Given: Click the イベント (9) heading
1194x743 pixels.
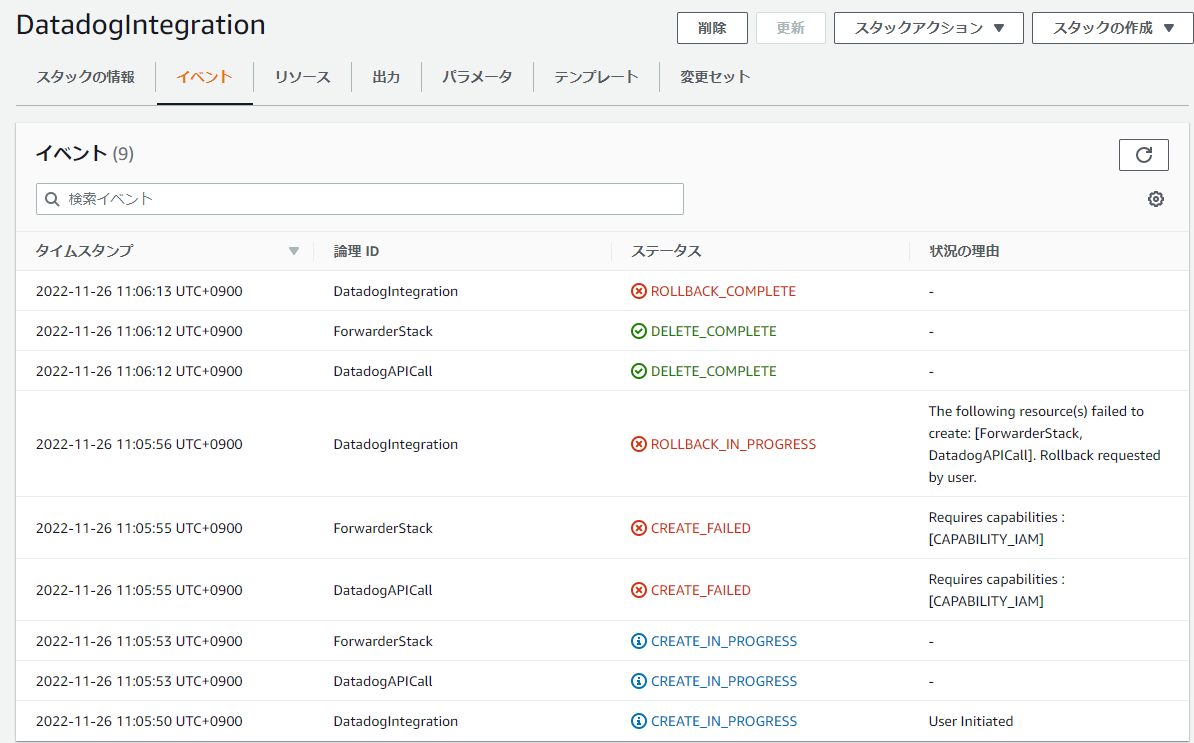Looking at the screenshot, I should tap(85, 154).
